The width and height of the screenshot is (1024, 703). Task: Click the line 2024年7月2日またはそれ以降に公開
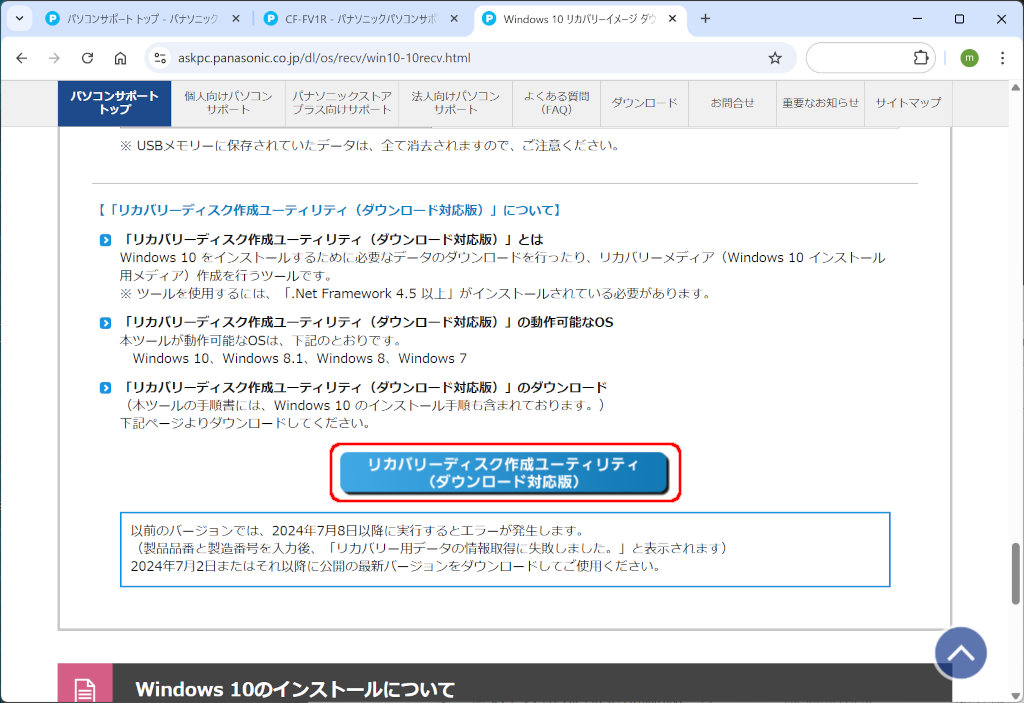coord(396,566)
